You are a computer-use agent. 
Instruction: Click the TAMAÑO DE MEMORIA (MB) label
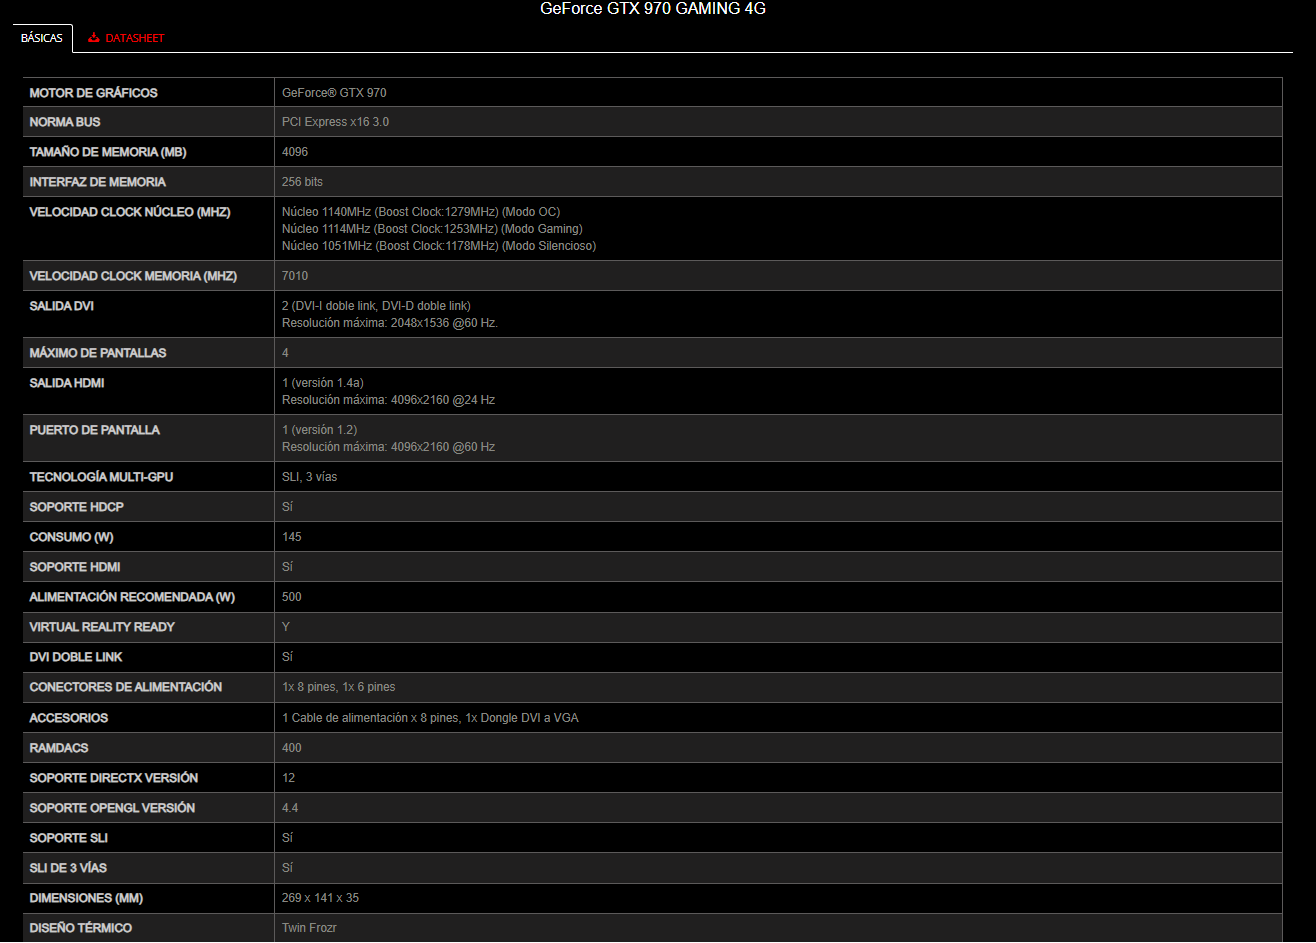tap(108, 152)
